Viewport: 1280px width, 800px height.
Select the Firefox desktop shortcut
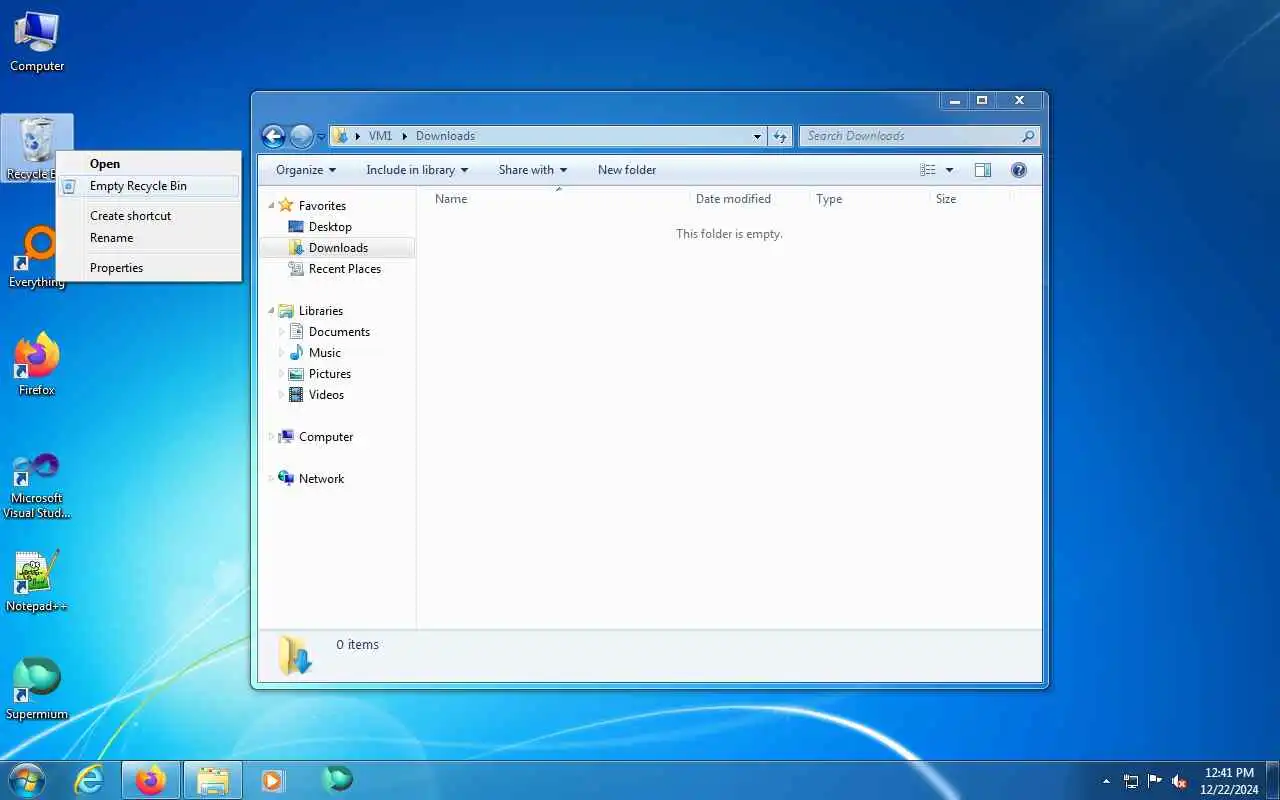pos(37,364)
